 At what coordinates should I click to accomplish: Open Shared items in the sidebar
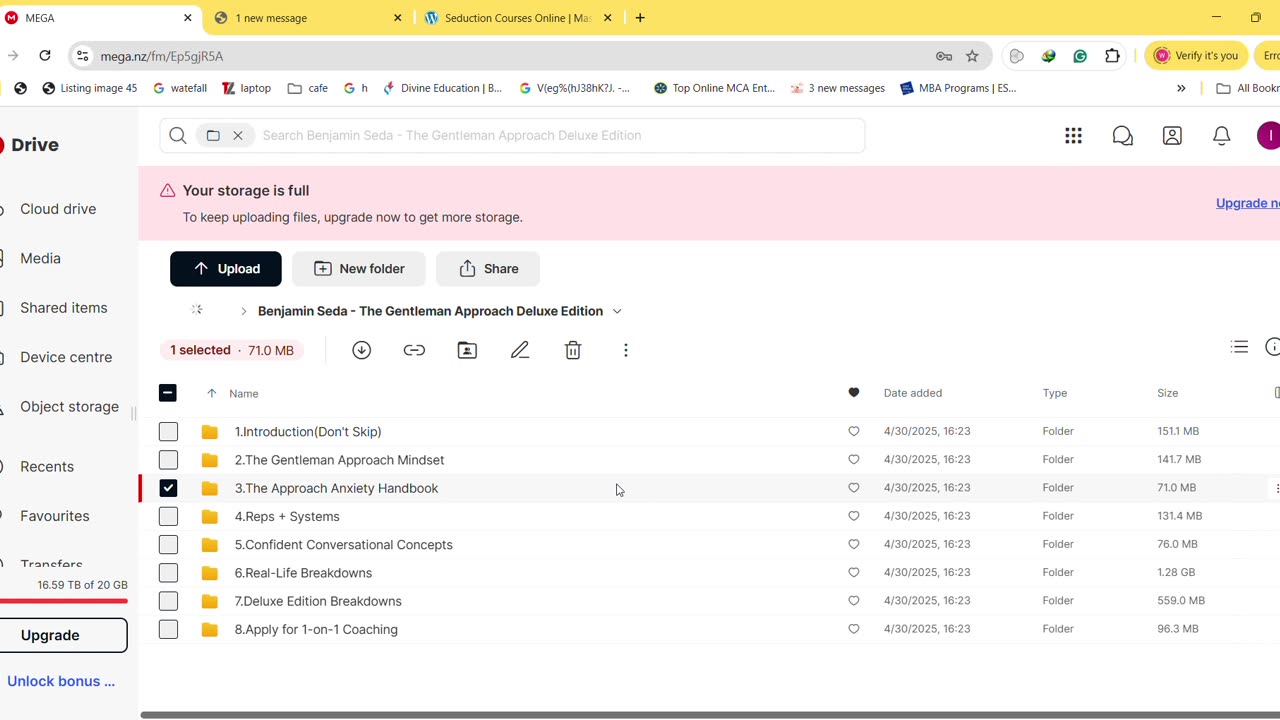(63, 308)
